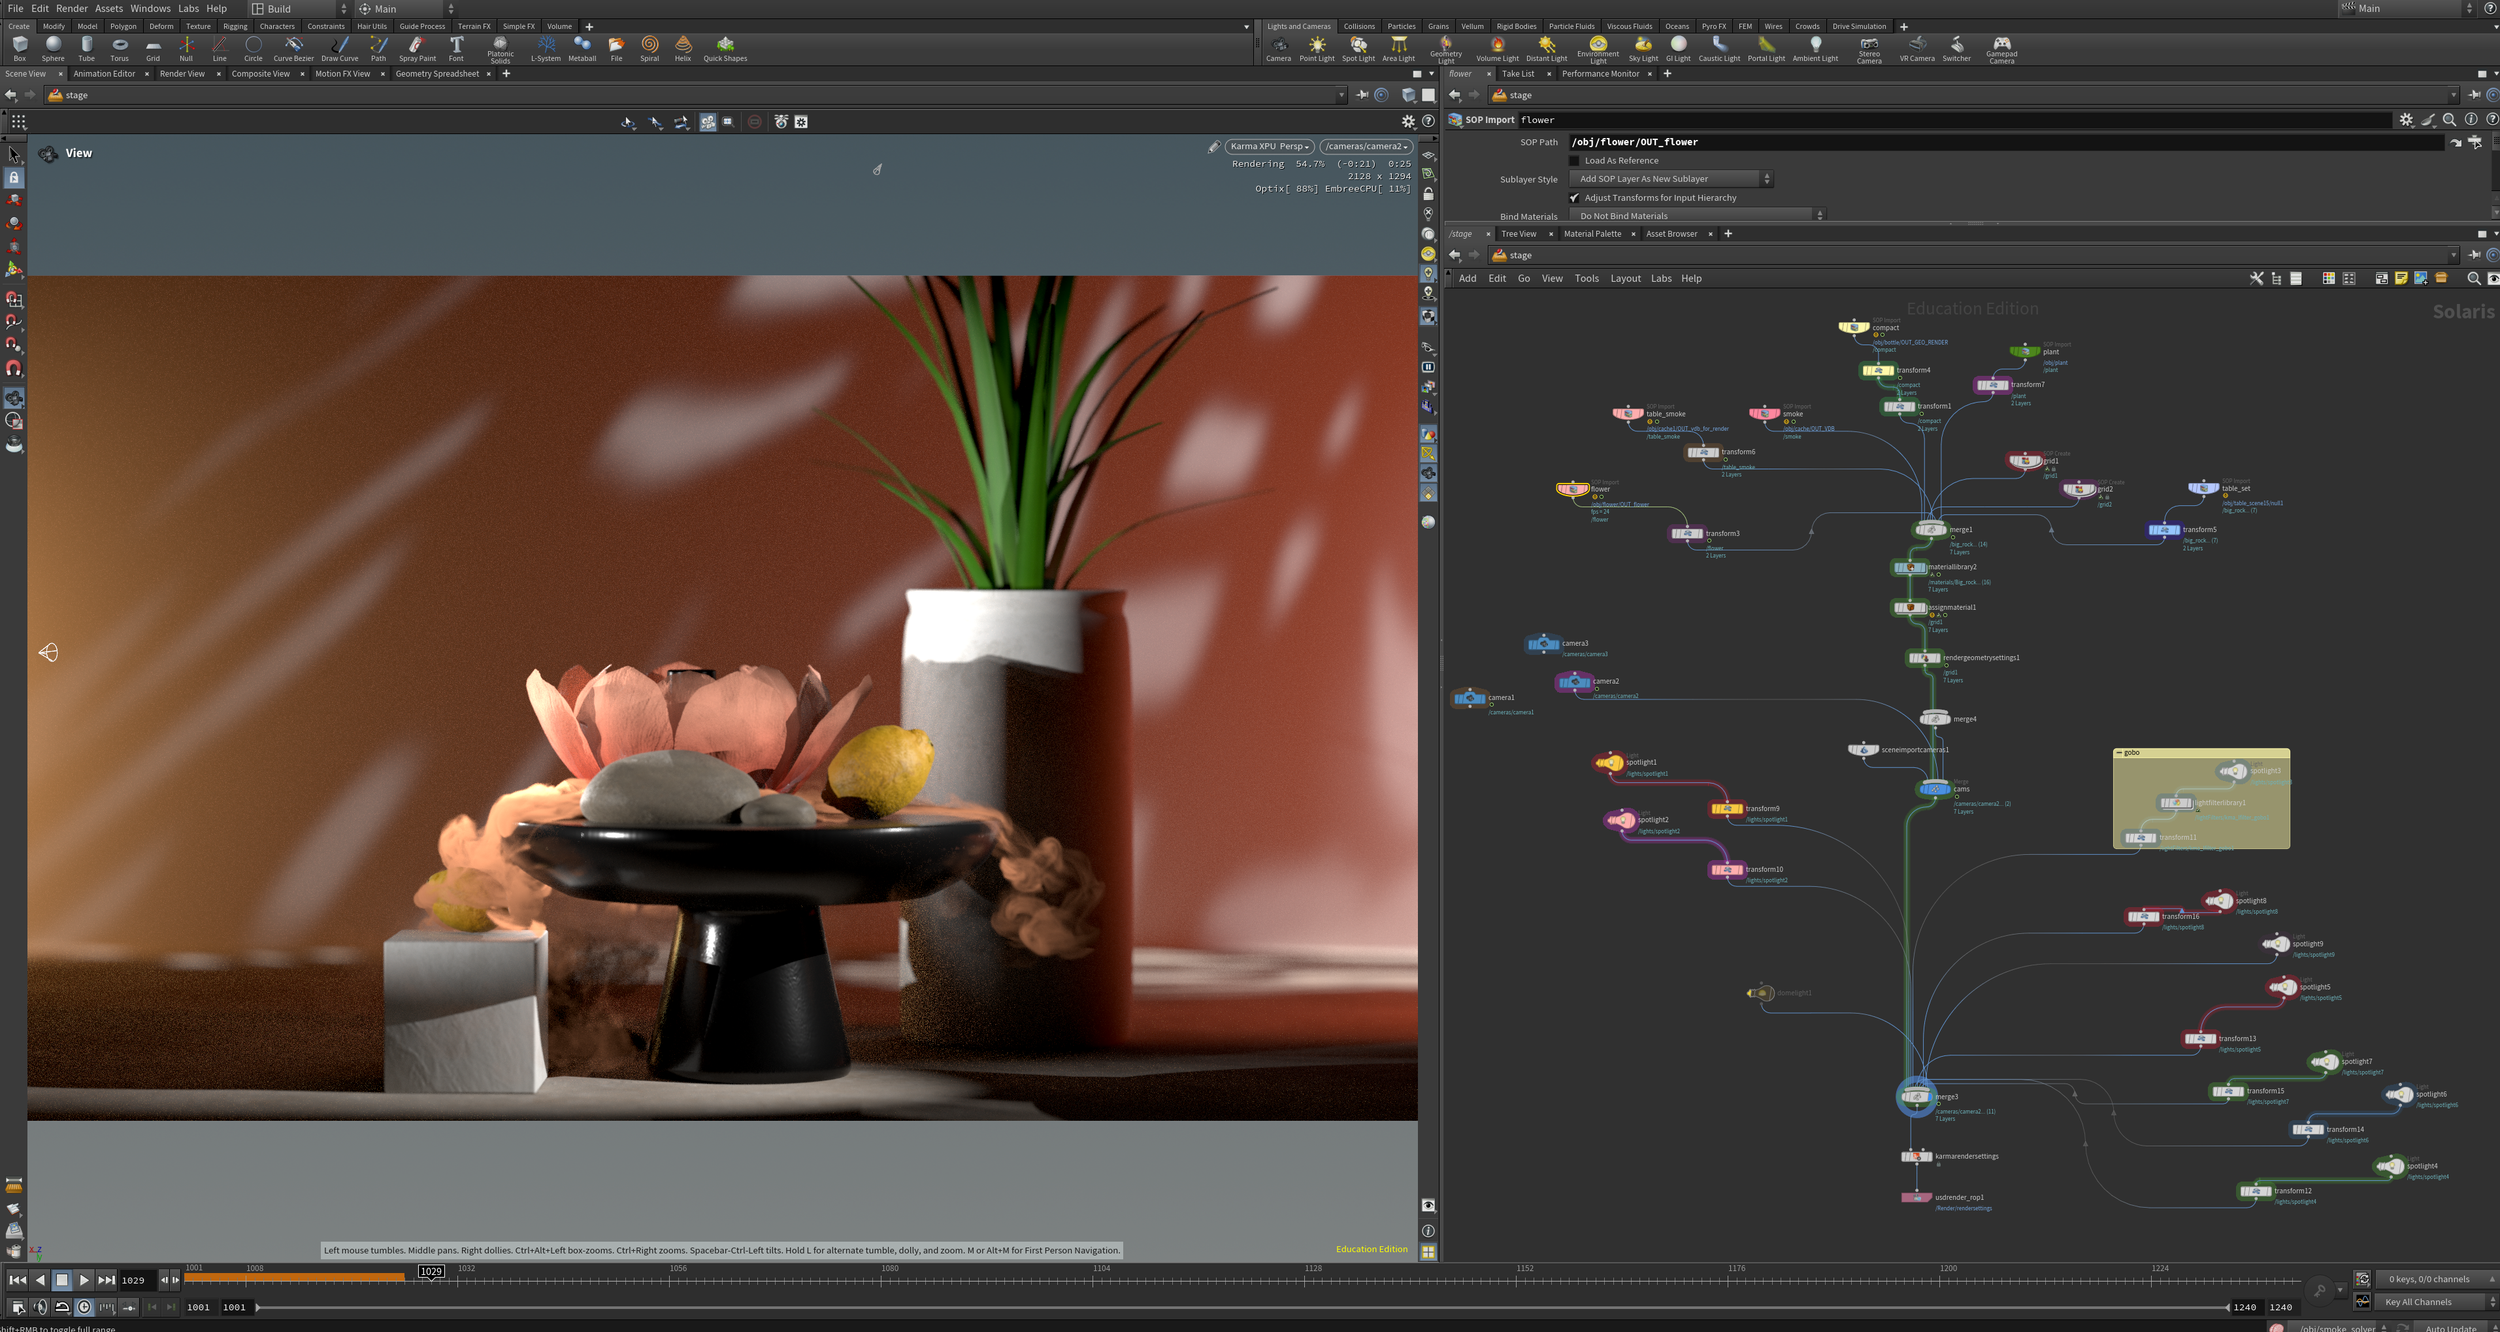Select the Sky Light tool
Screen dimensions: 2500x1332
pos(1643,49)
